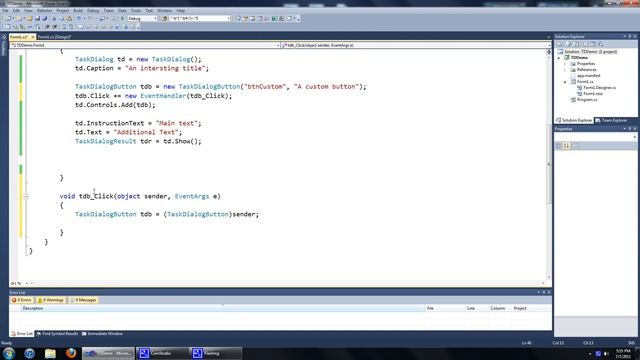Open the Debug configuration dropdown
The image size is (640, 360).
click(x=155, y=18)
